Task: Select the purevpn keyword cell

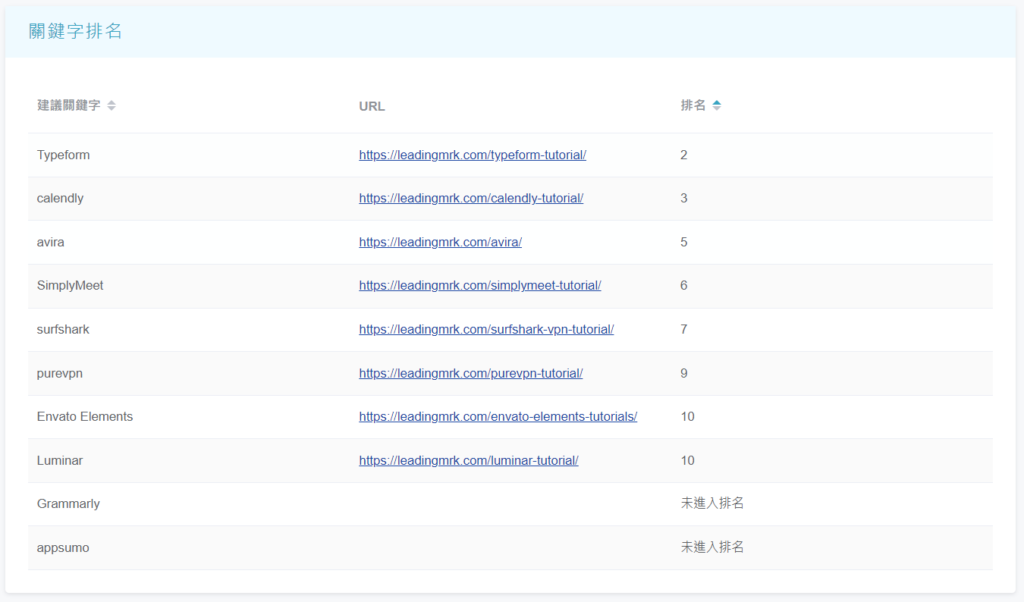Action: (59, 373)
